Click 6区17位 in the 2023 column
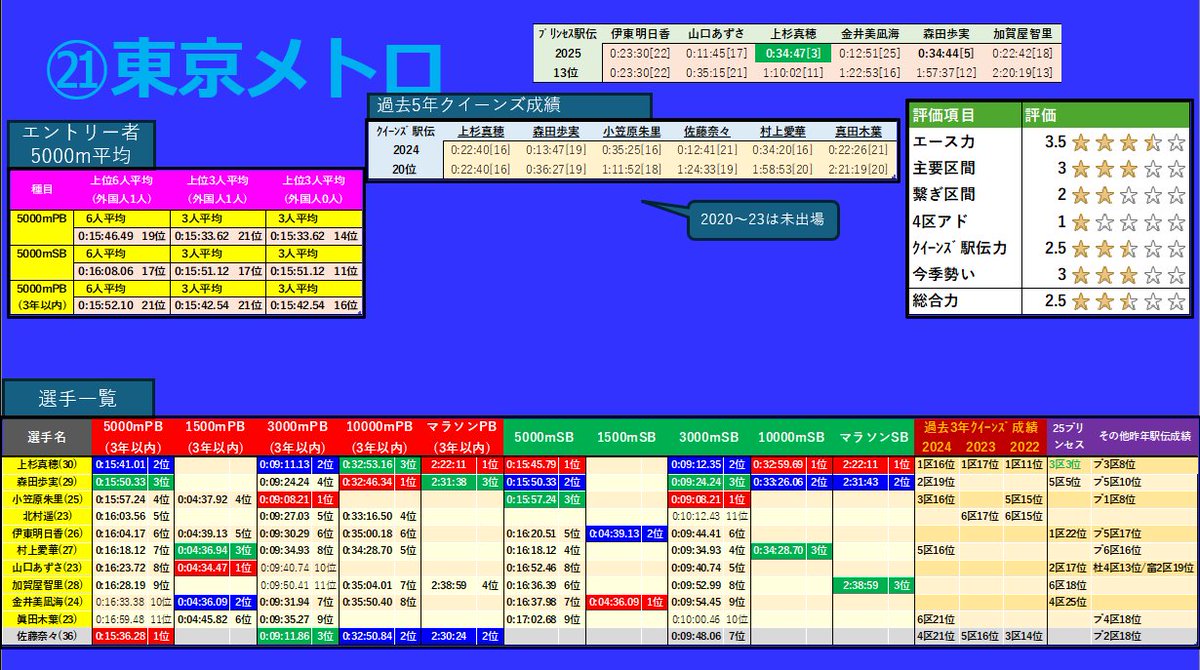The width and height of the screenshot is (1200, 670). tap(979, 516)
